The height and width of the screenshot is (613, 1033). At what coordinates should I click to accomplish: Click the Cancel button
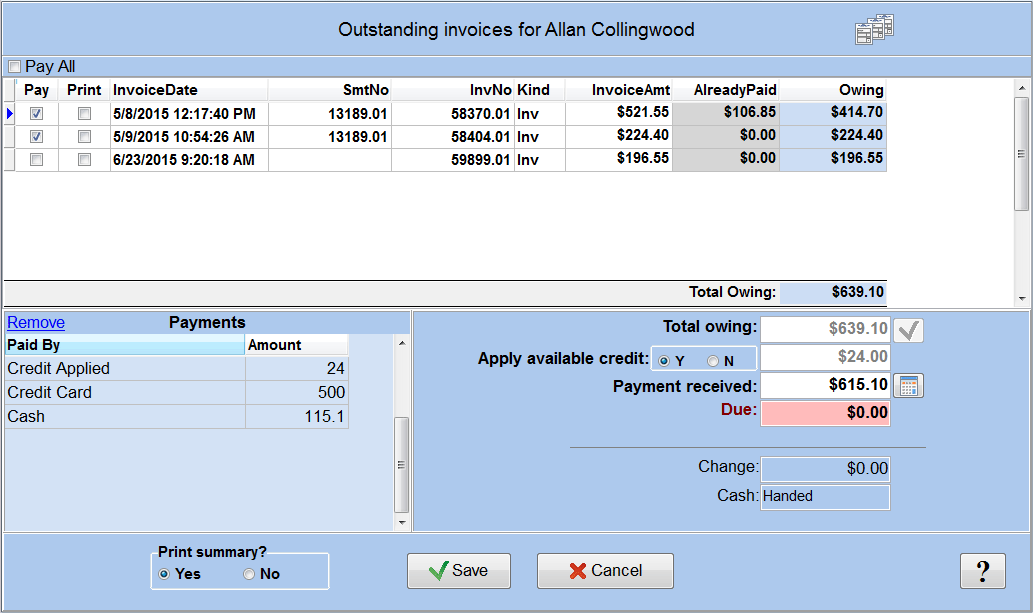[605, 571]
